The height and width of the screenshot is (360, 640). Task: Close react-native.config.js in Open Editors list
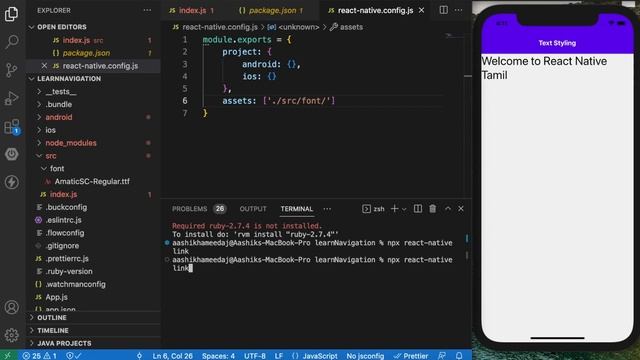tap(44, 65)
